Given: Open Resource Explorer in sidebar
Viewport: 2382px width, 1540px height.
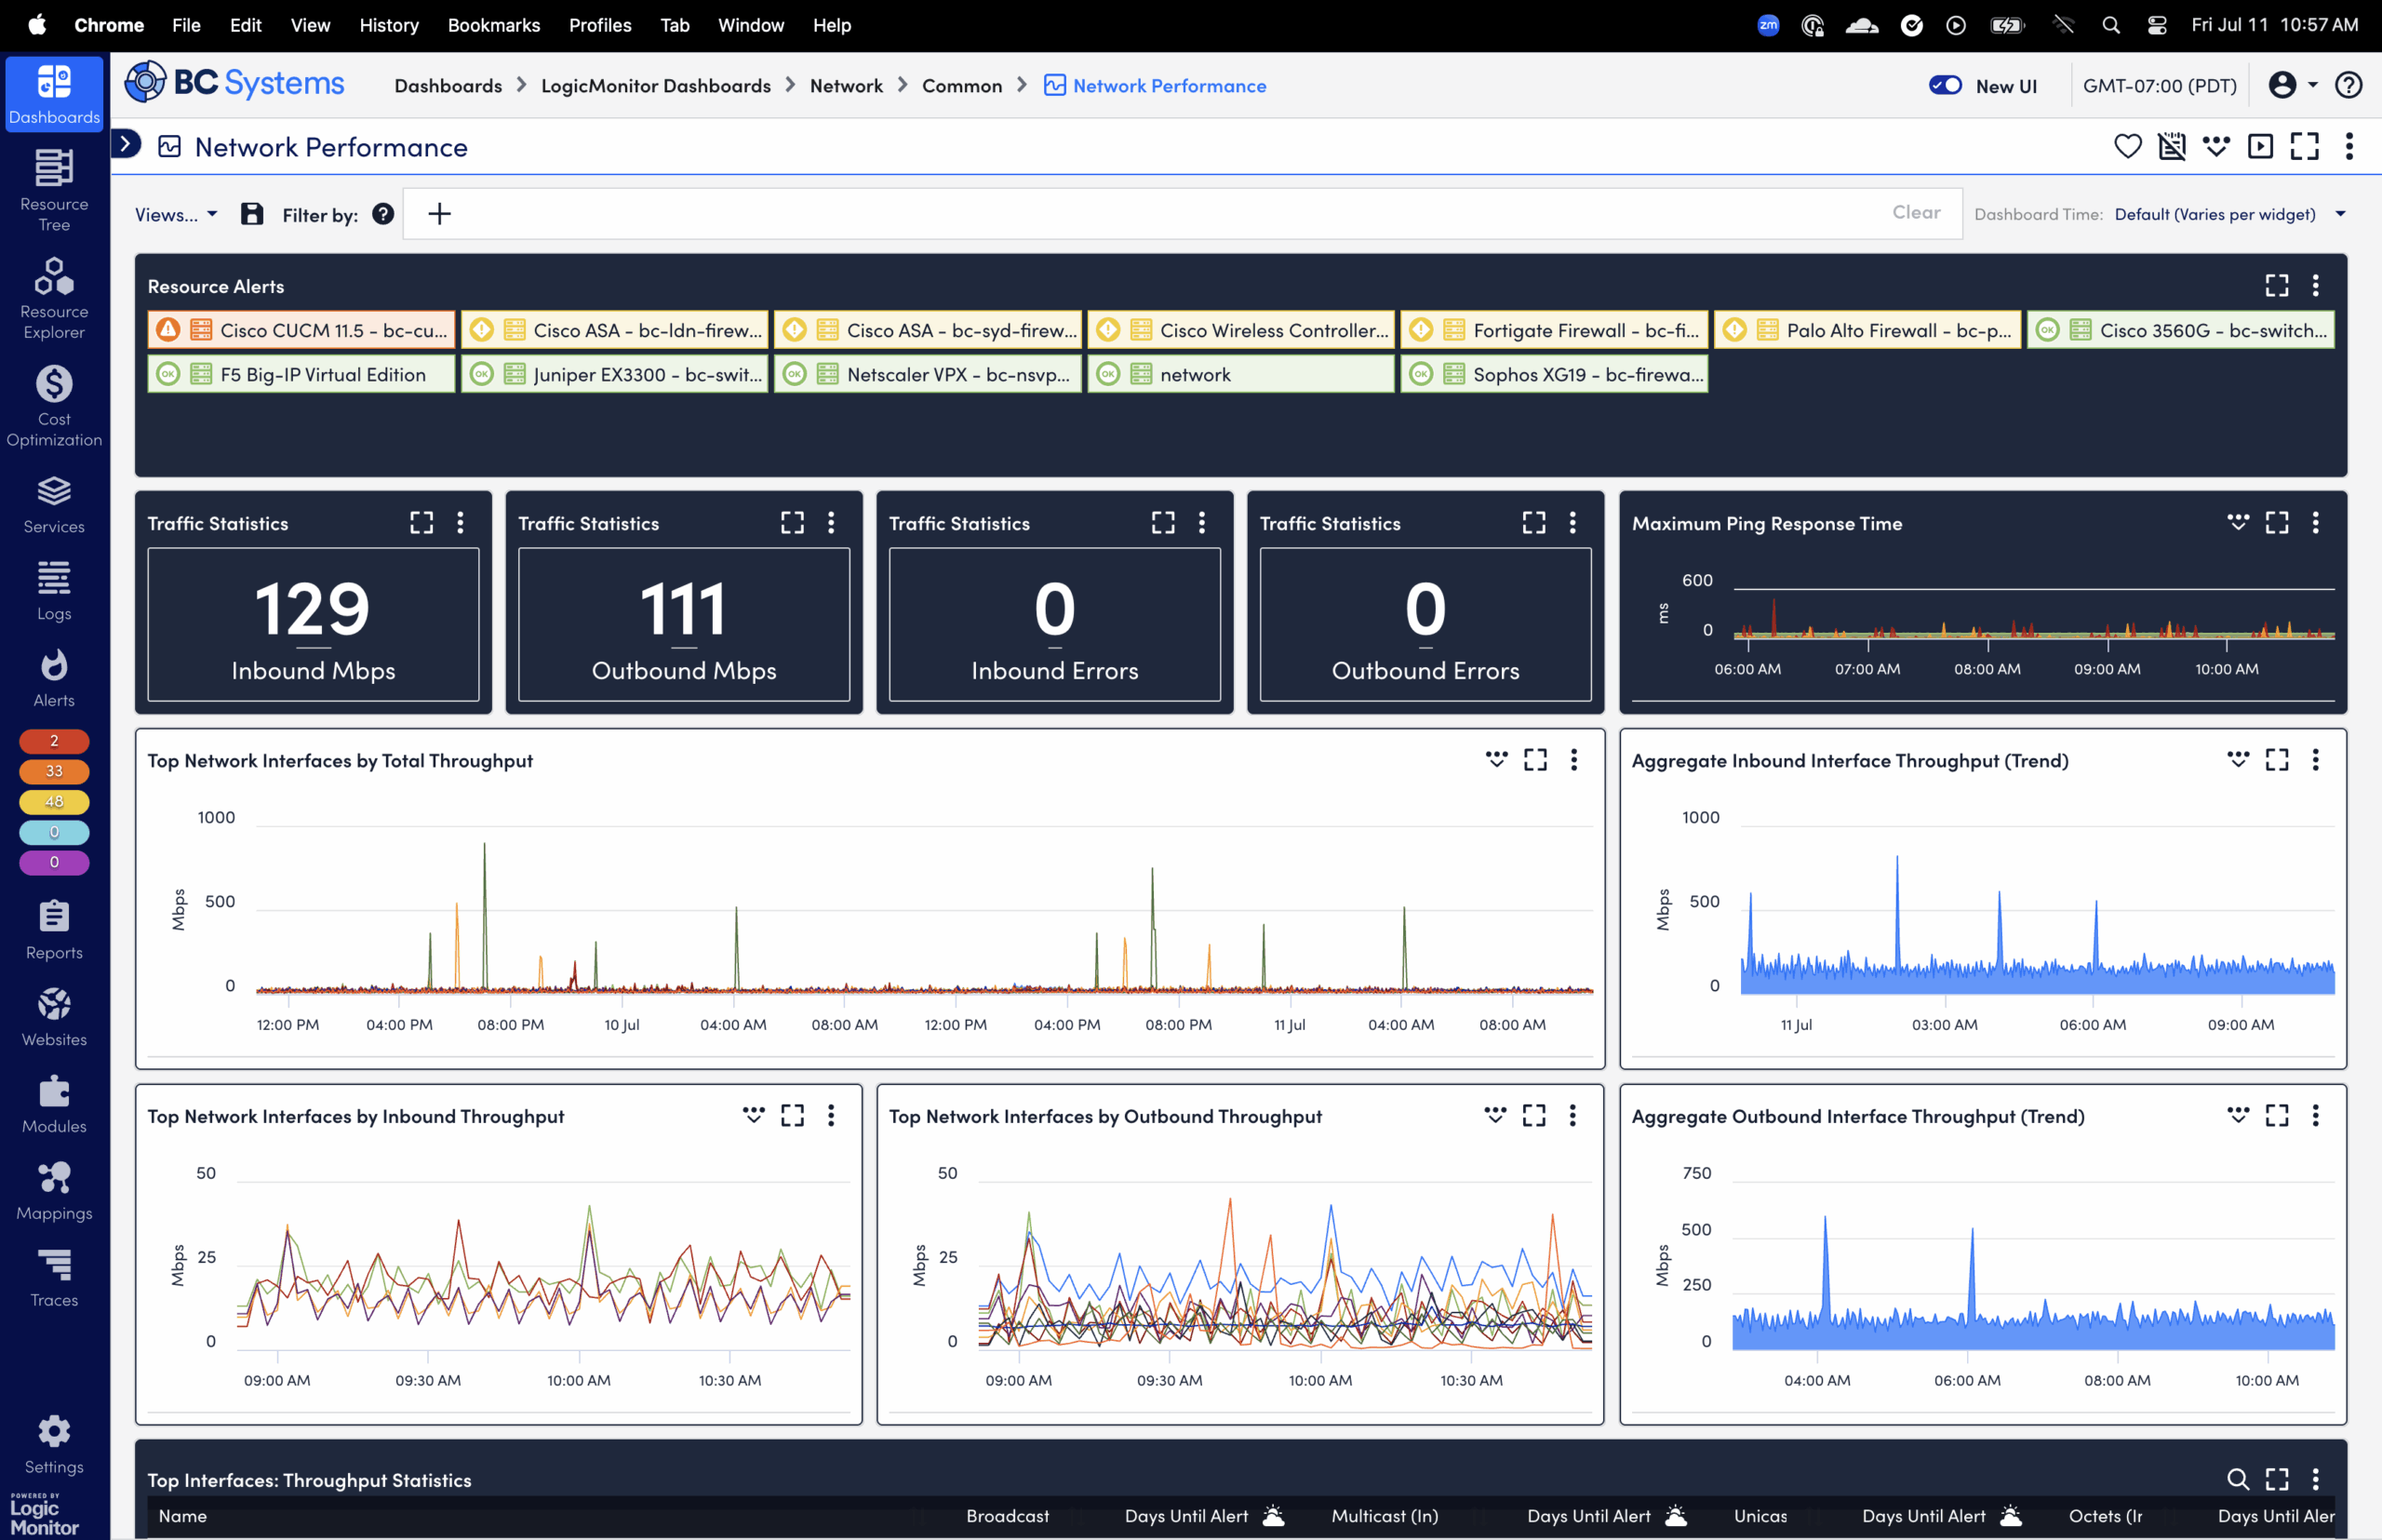Looking at the screenshot, I should click(x=54, y=298).
